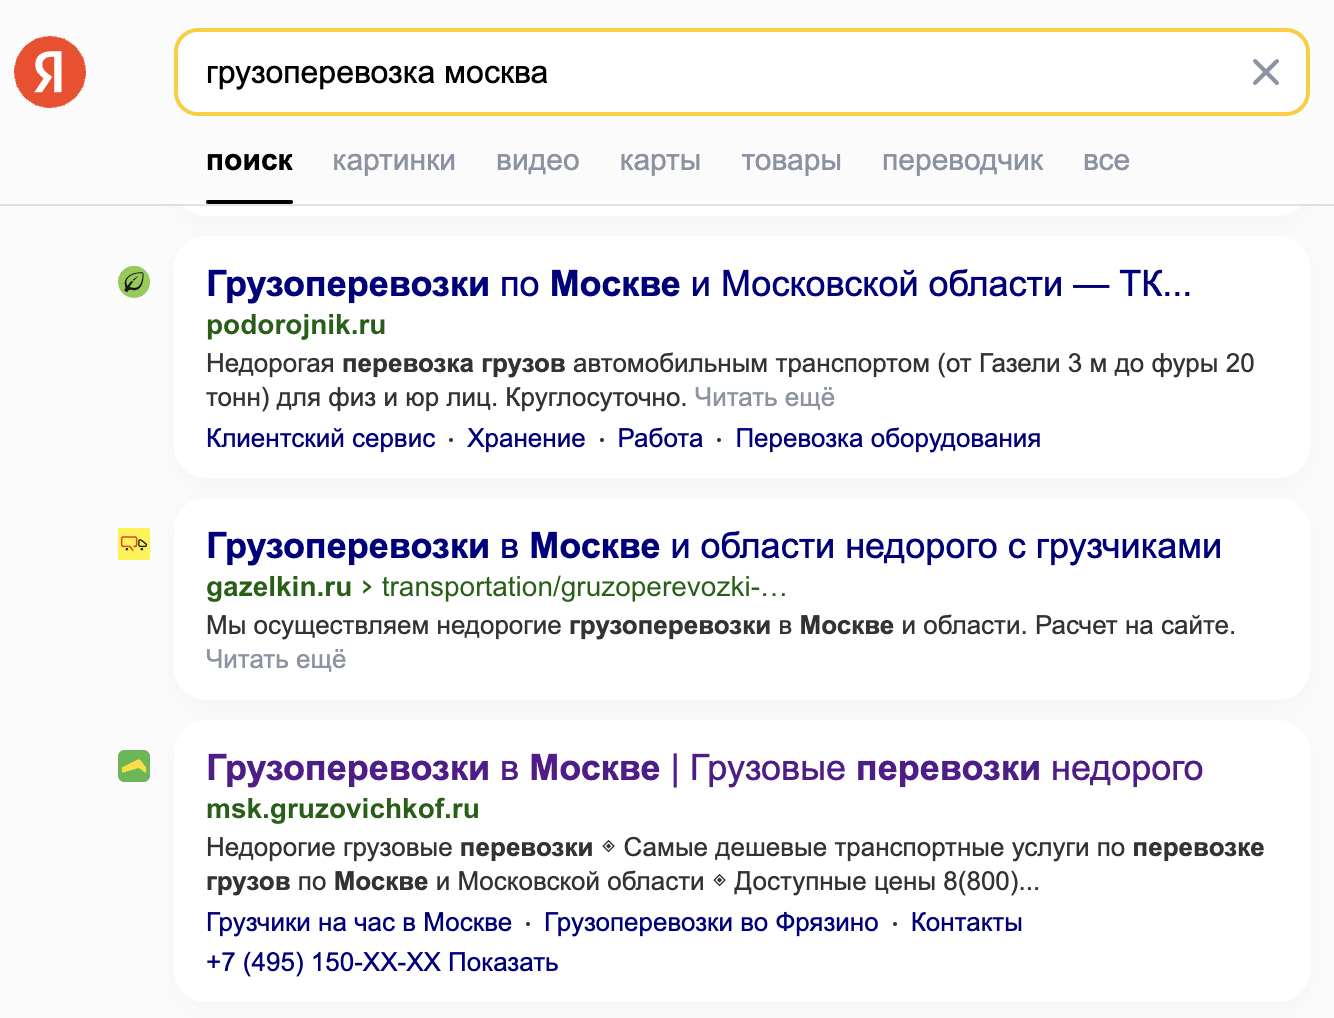Click the search field containing грузоперевозка москва
Viewport: 1334px width, 1018px height.
point(742,72)
